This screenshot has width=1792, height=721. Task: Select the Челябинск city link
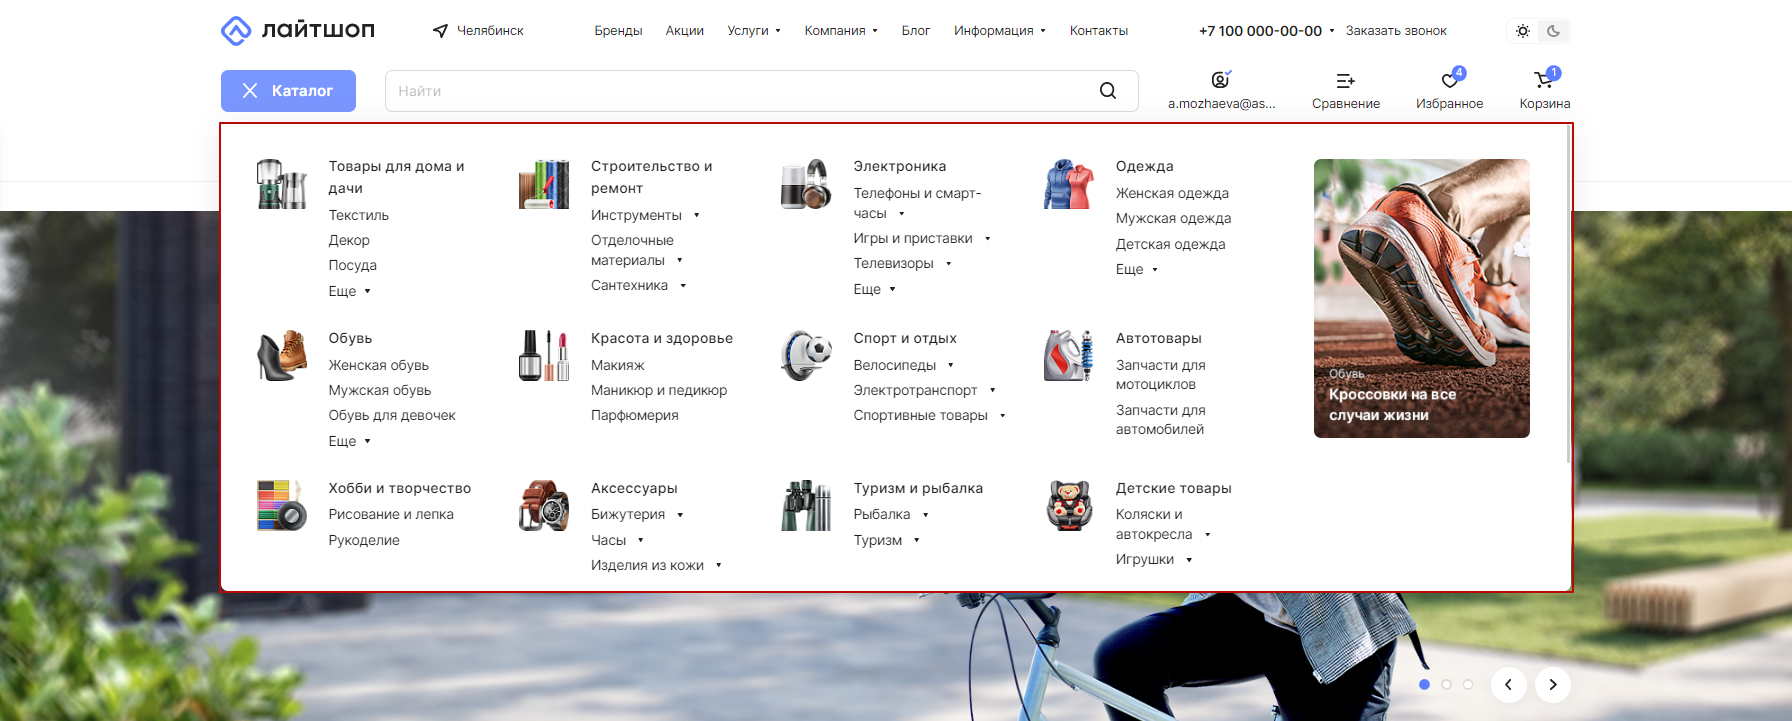[490, 31]
